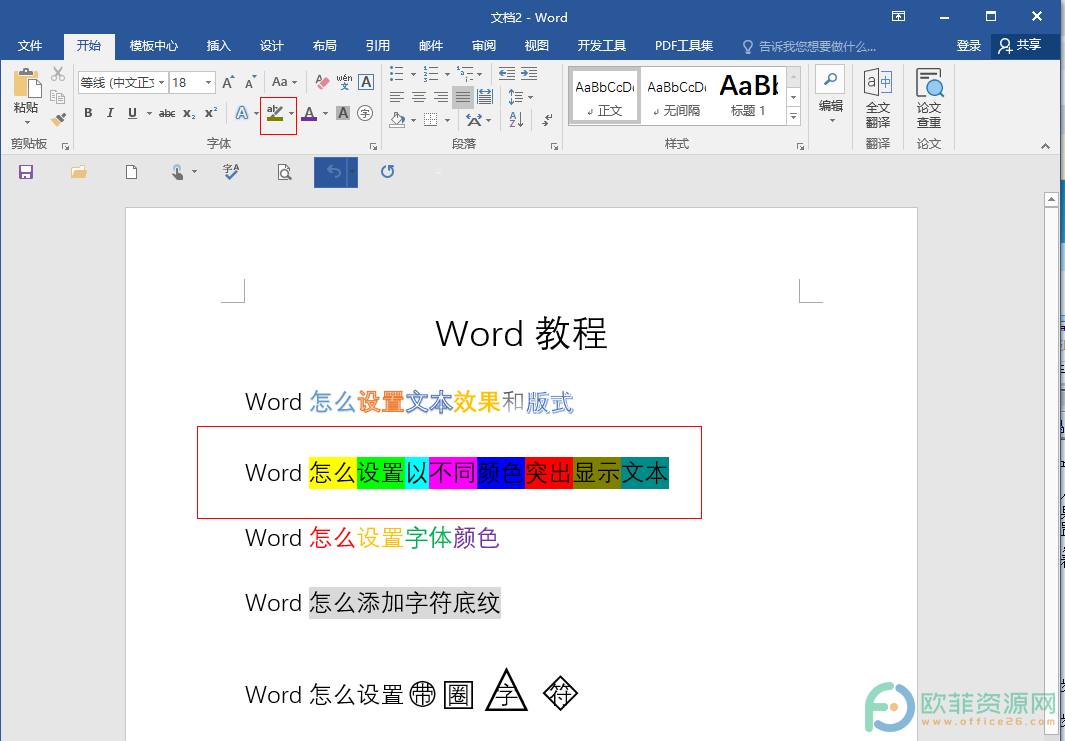Screen dimensions: 1065x741
Task: Show paragraph marks and formatting symbols
Action: click(x=547, y=120)
